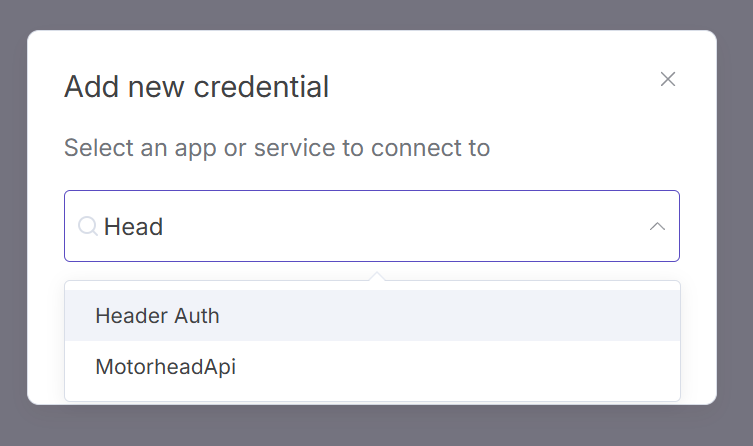This screenshot has width=753, height=446.
Task: Close the Add new credential dialog
Action: pos(668,79)
